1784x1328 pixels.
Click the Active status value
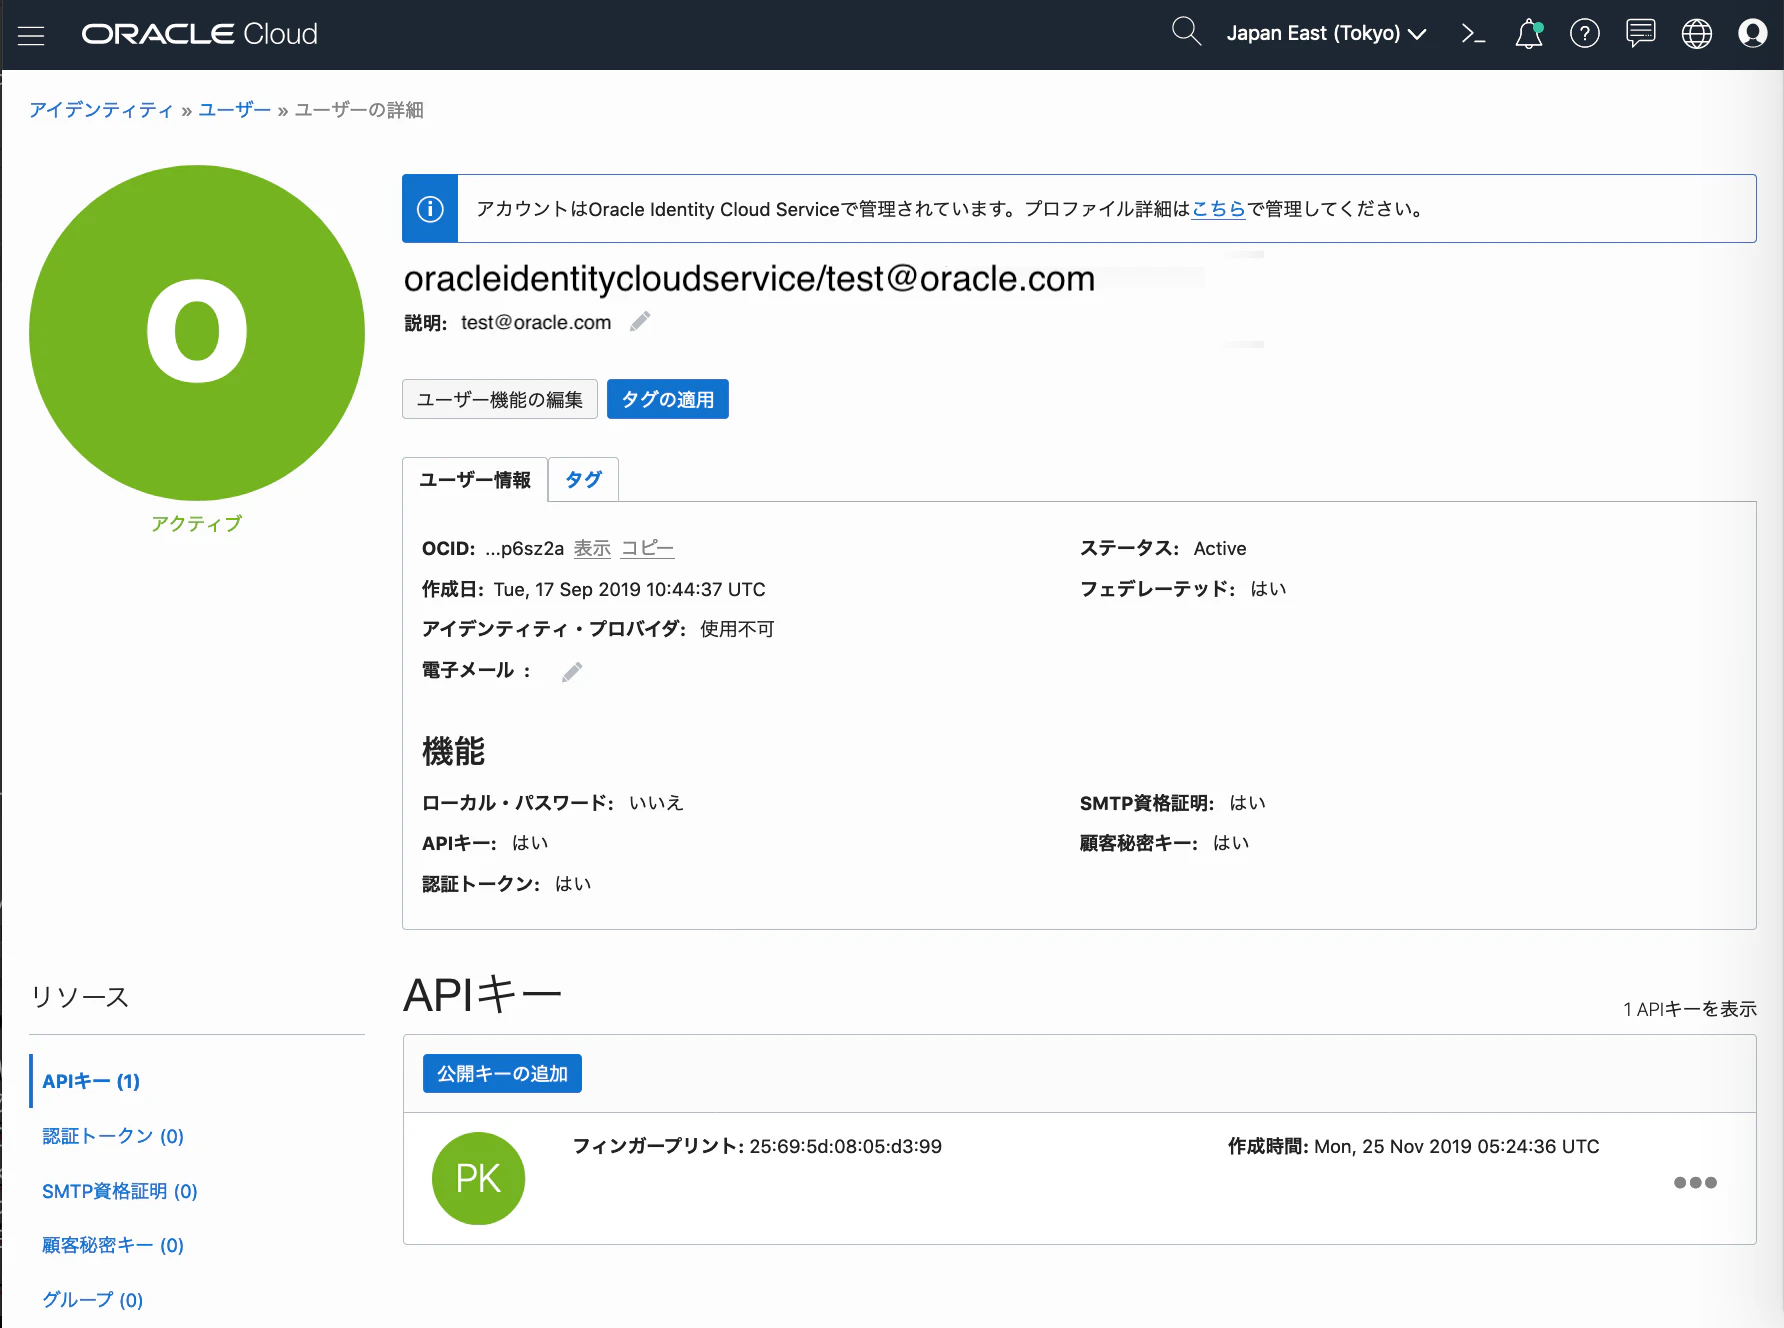coord(1220,548)
